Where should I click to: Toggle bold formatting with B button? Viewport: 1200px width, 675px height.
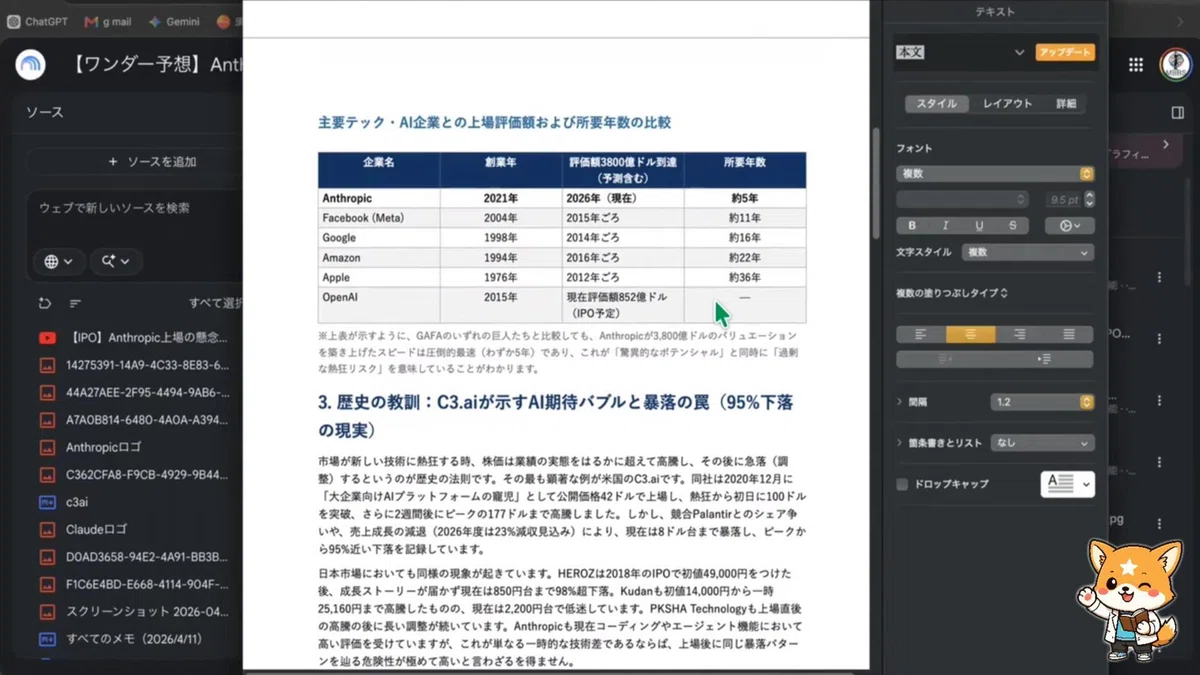pyautogui.click(x=912, y=226)
